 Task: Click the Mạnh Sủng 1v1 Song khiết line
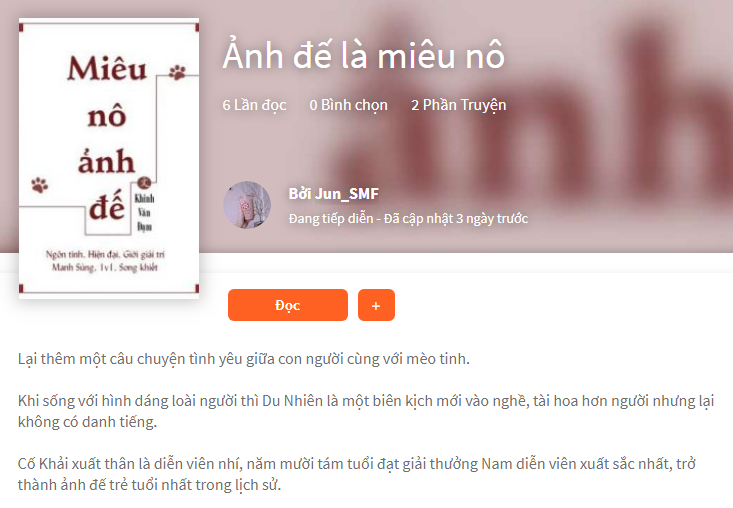point(105,267)
